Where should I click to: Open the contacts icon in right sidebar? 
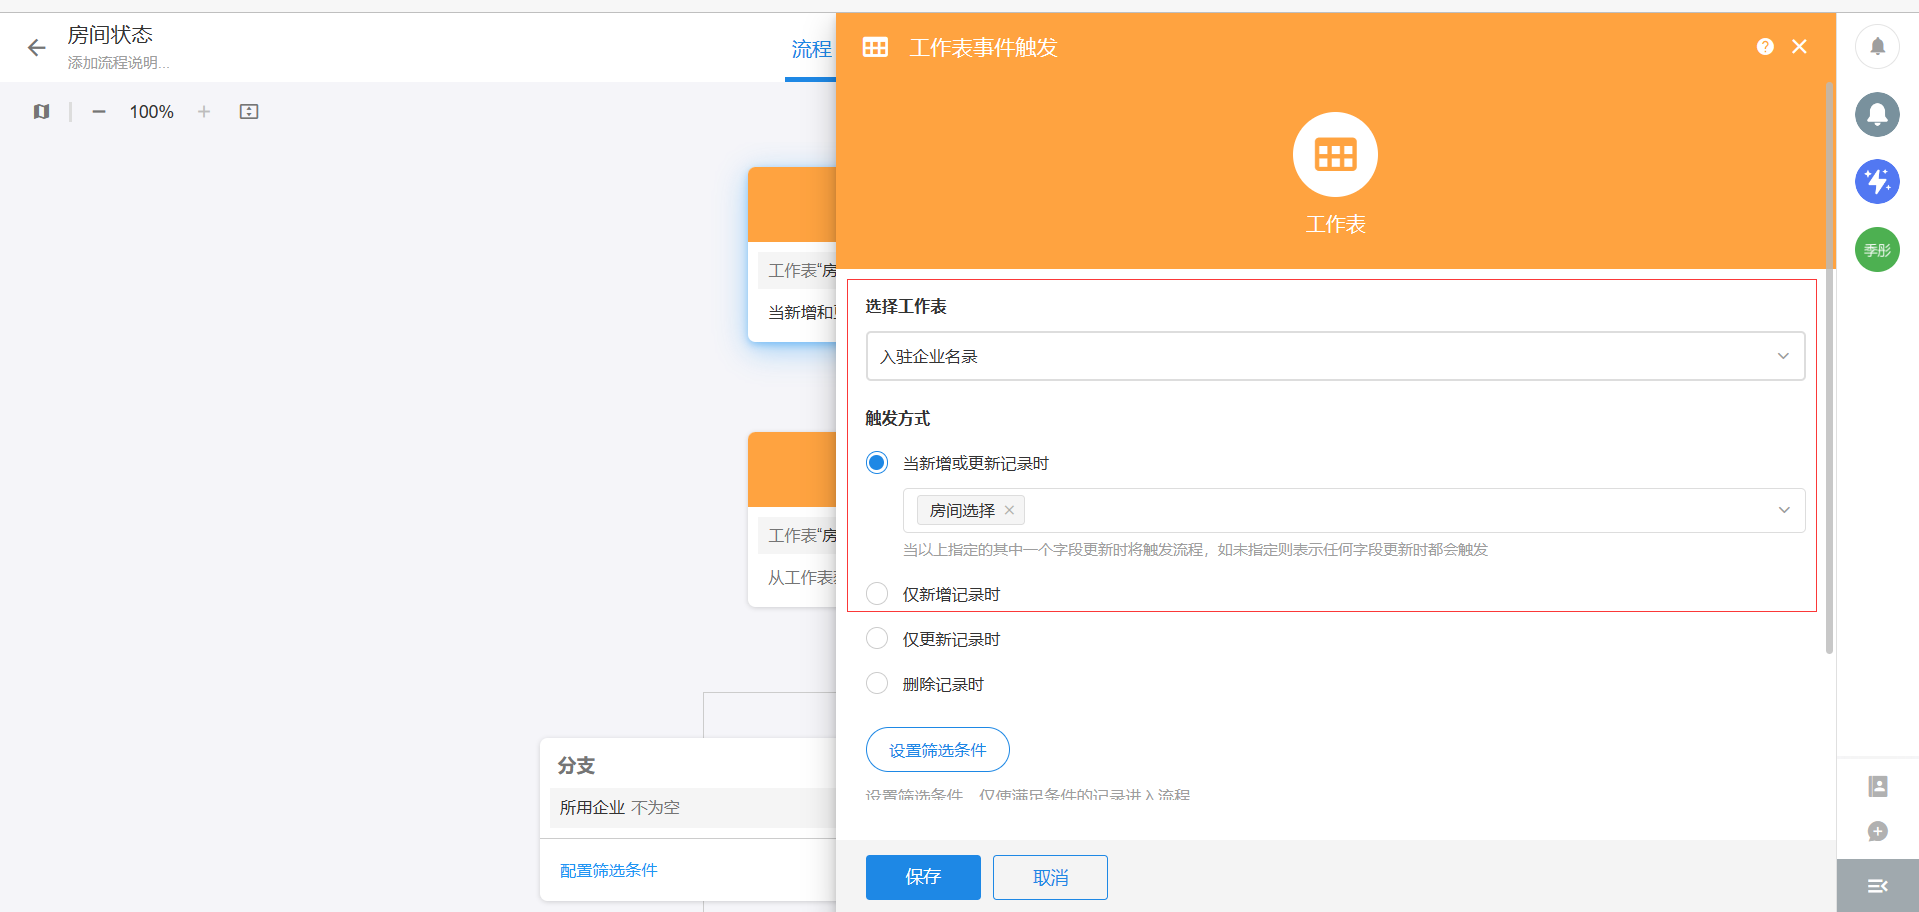[1877, 787]
